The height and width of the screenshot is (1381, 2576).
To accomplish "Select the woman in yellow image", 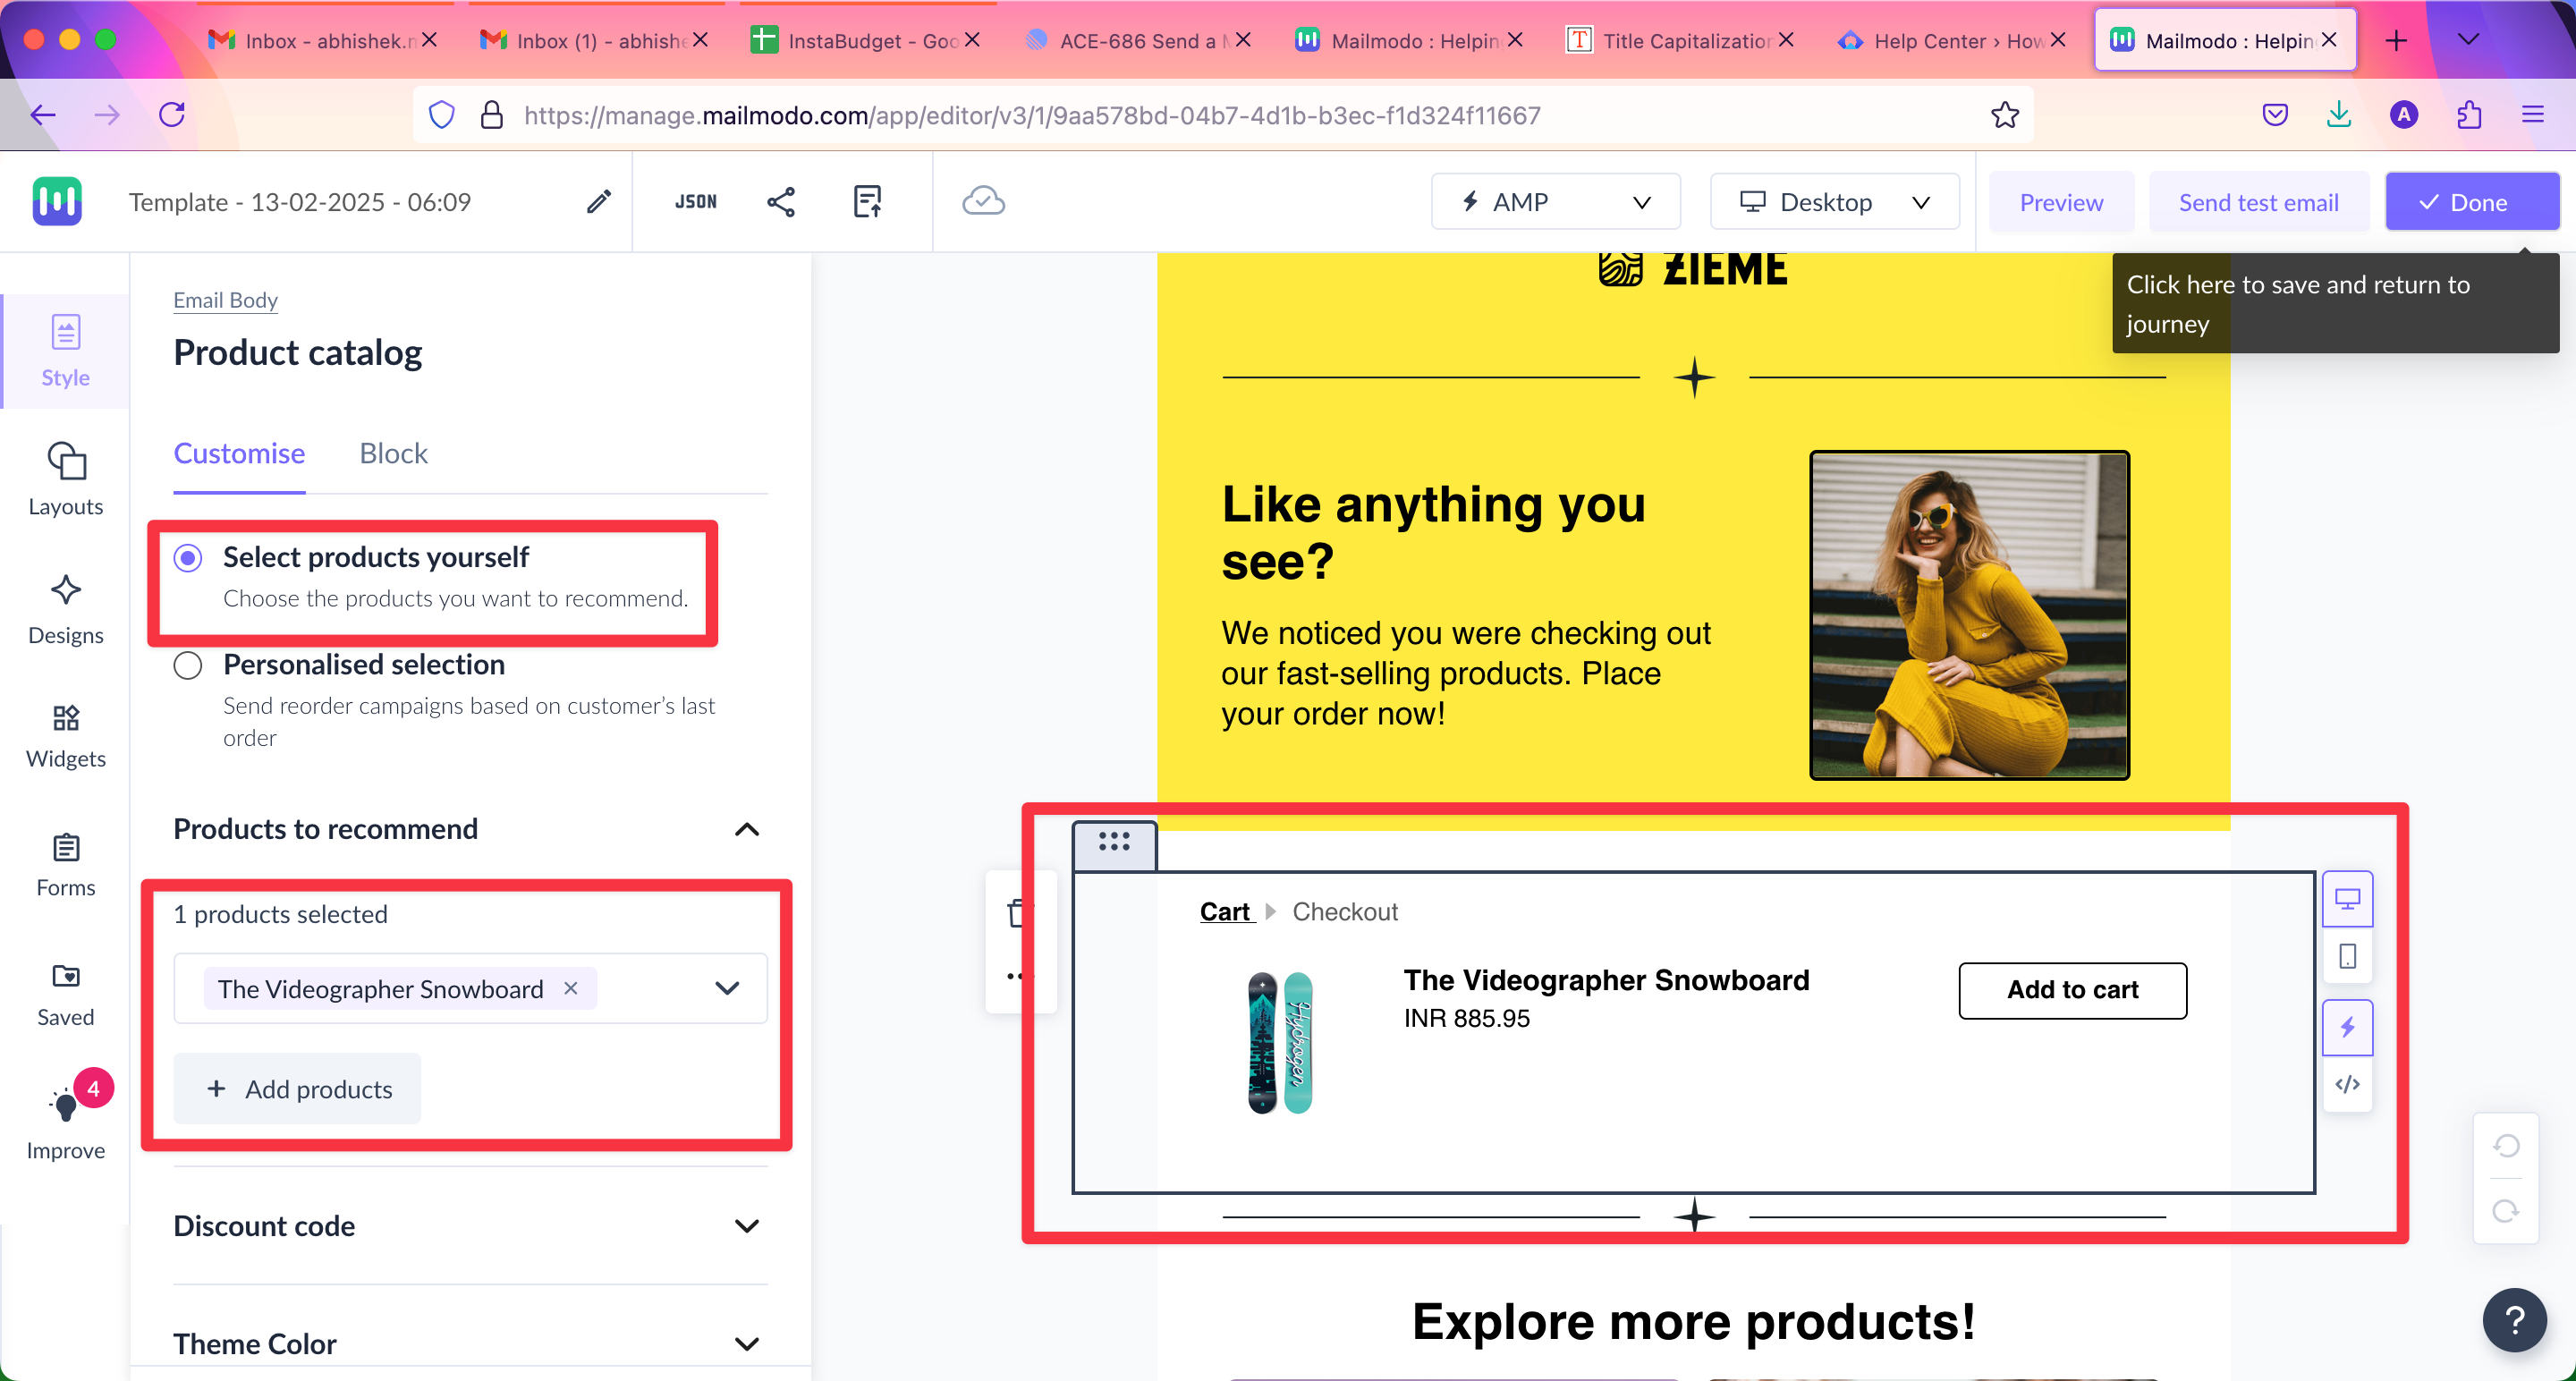I will coord(1969,615).
